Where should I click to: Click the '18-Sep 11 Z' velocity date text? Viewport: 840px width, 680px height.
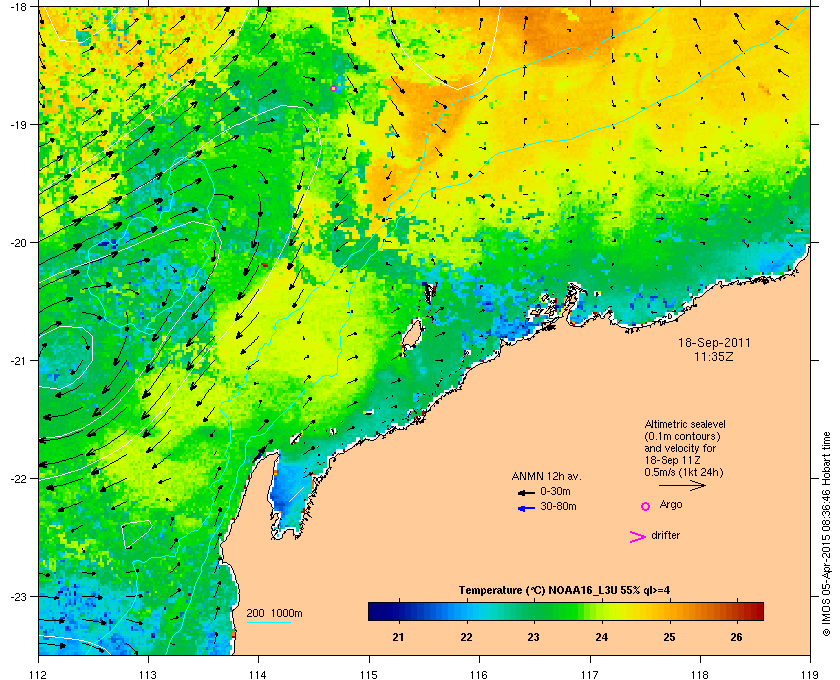672,460
